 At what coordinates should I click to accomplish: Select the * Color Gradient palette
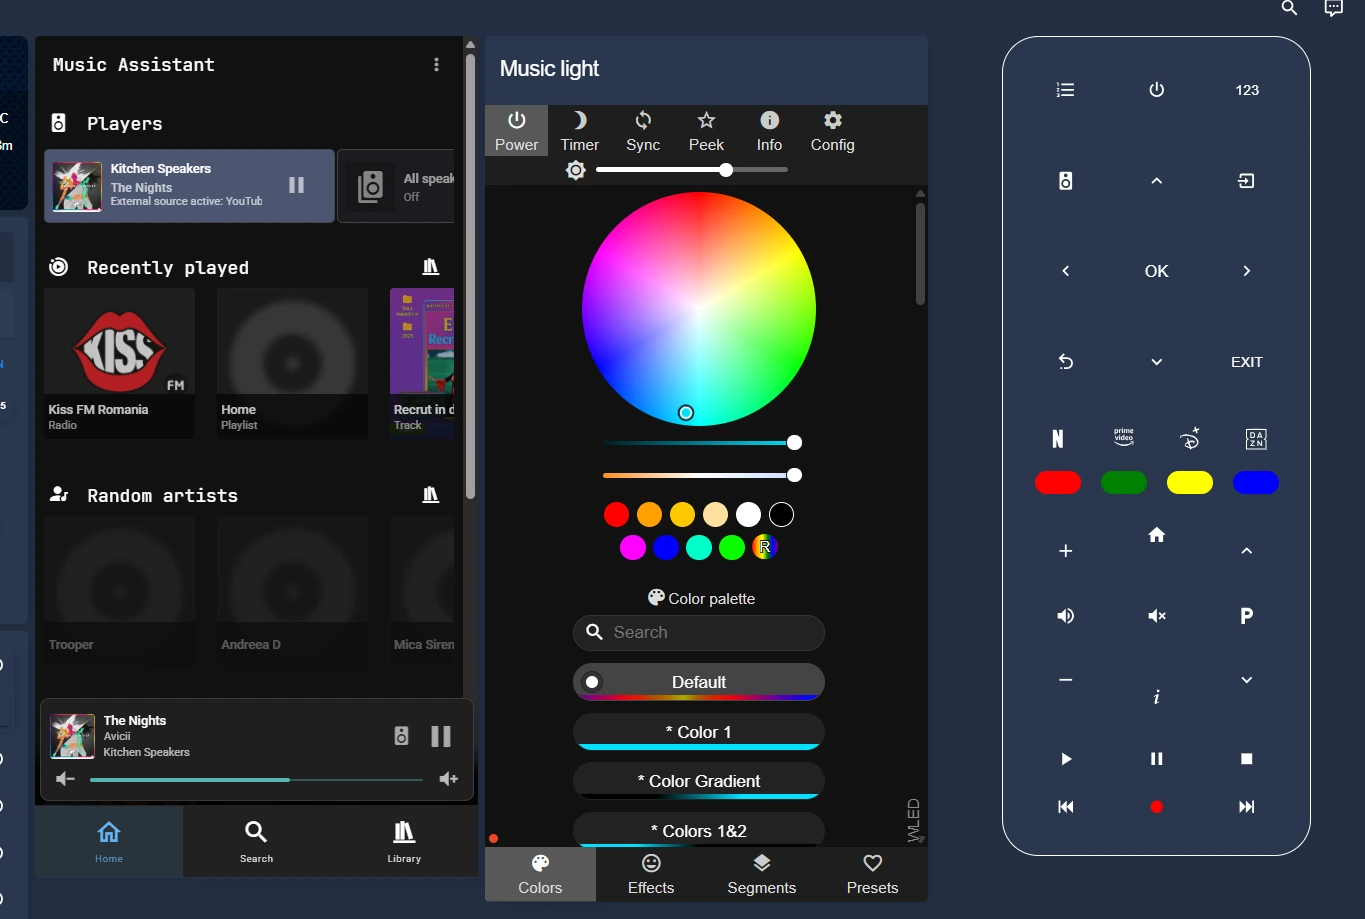(x=699, y=781)
